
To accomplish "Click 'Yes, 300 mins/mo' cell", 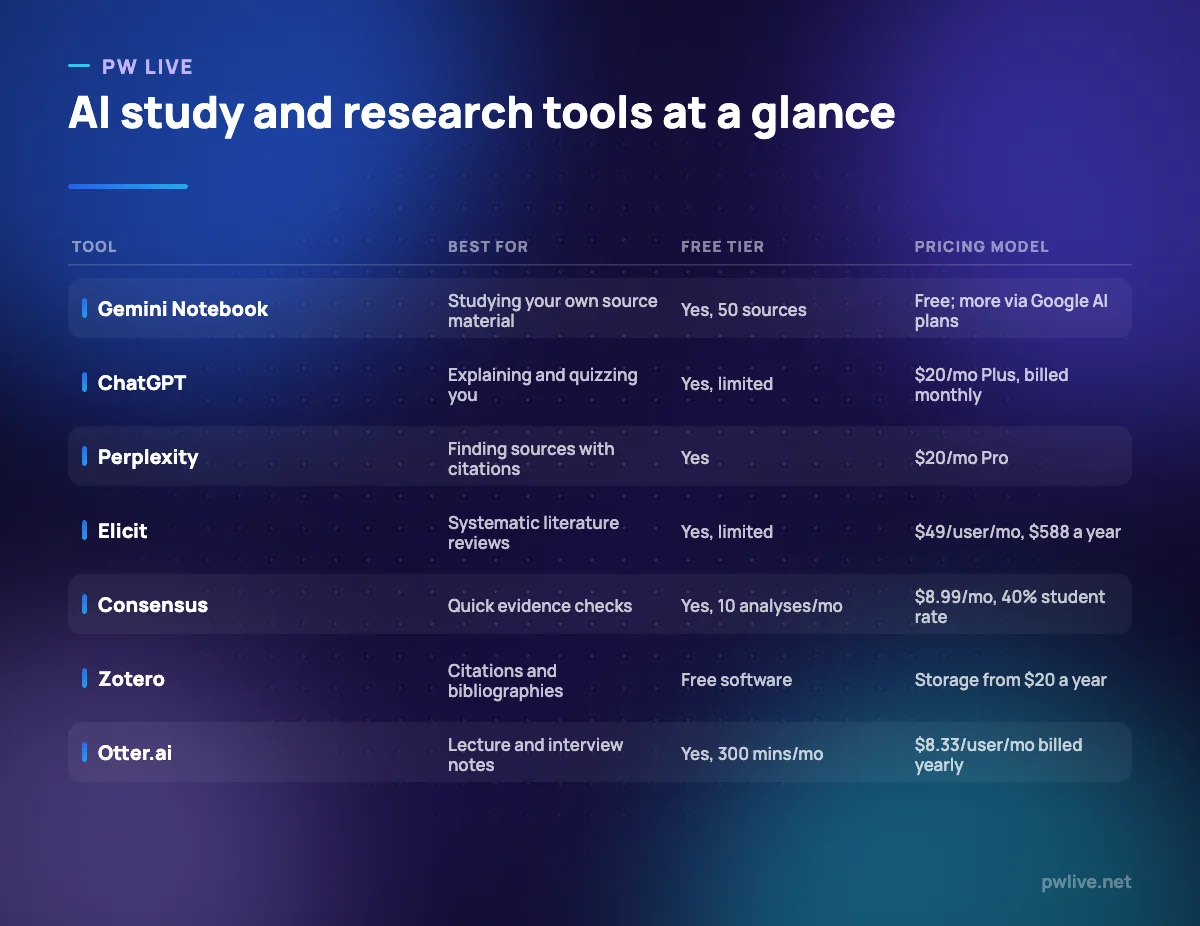I will point(752,754).
